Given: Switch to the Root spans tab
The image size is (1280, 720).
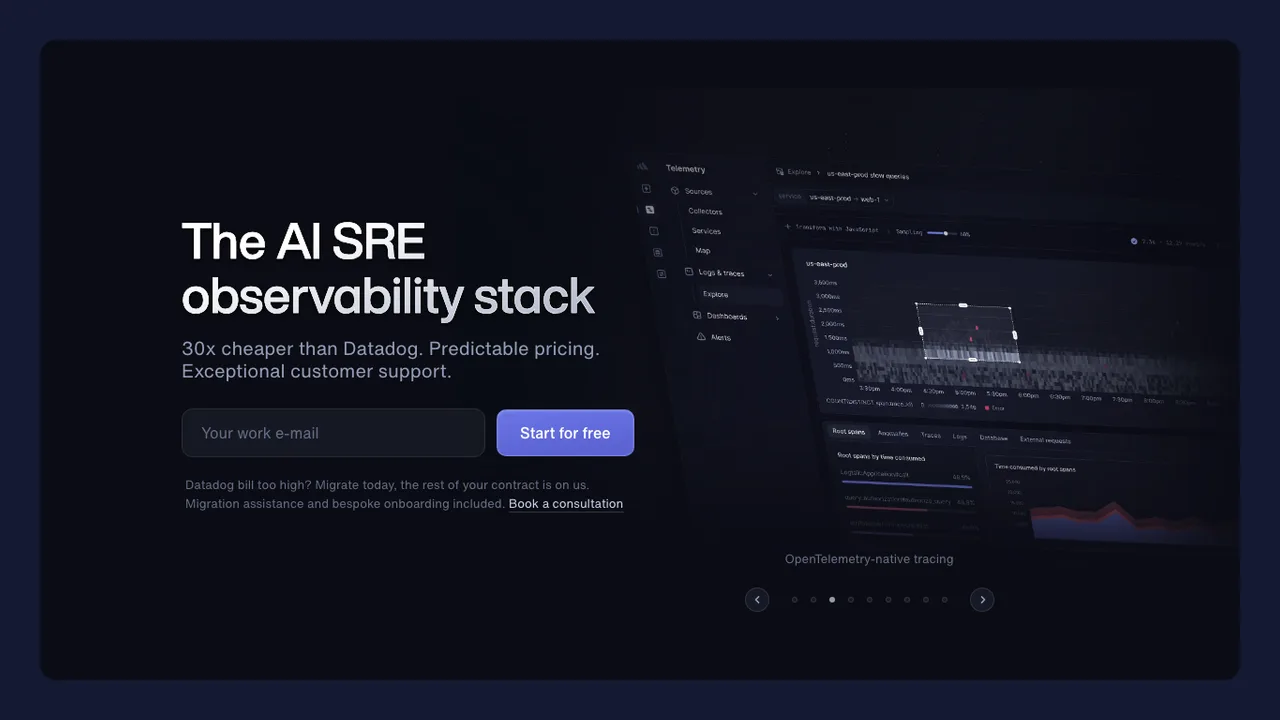Looking at the screenshot, I should [849, 432].
